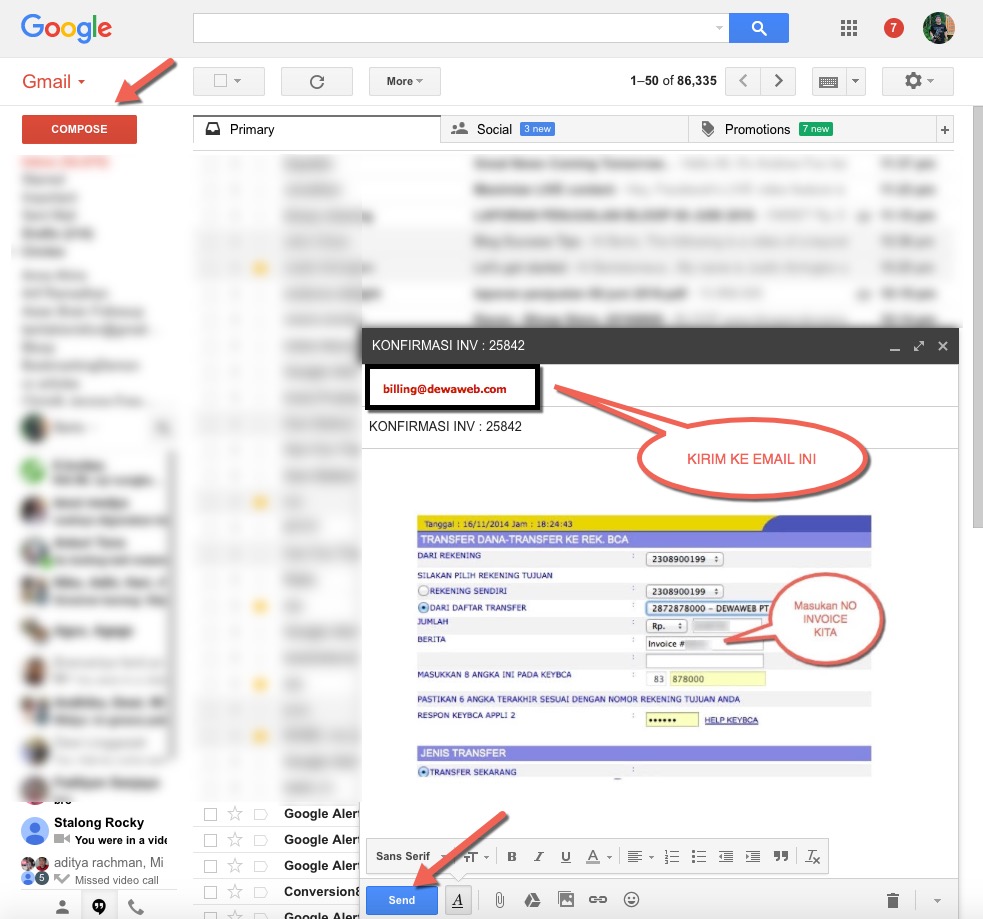983x919 pixels.
Task: Click subject field KONFIRMASI INV : 25842
Action: tap(660, 427)
